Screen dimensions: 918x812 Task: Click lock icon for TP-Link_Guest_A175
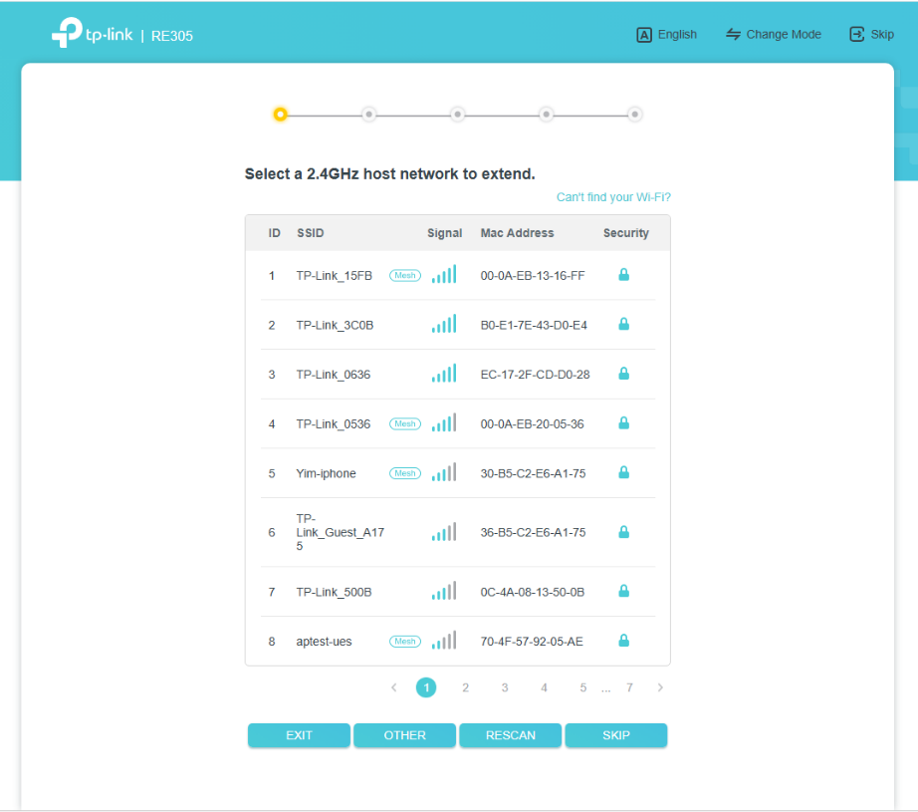pos(624,532)
